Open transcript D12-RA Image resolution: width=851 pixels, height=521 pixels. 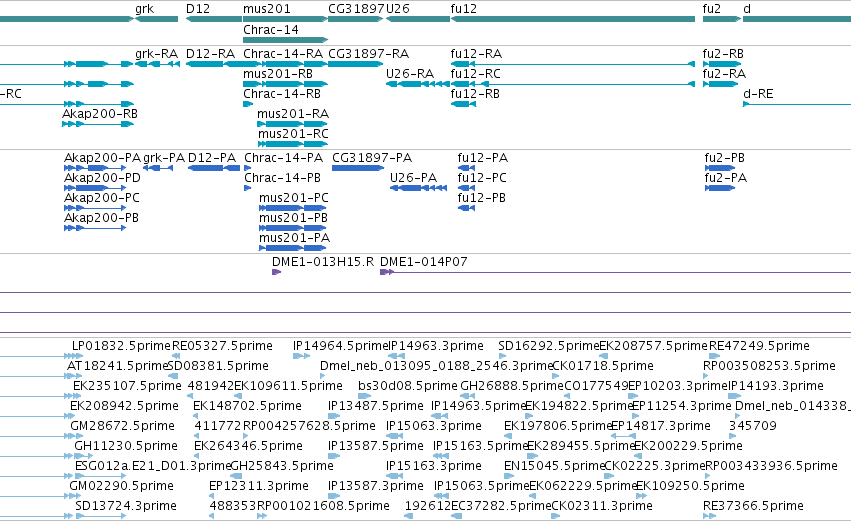(x=211, y=54)
